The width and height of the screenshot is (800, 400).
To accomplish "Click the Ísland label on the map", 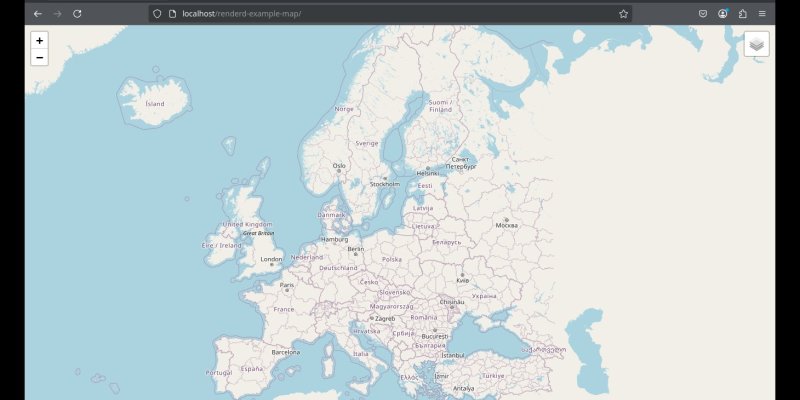I will [x=155, y=103].
